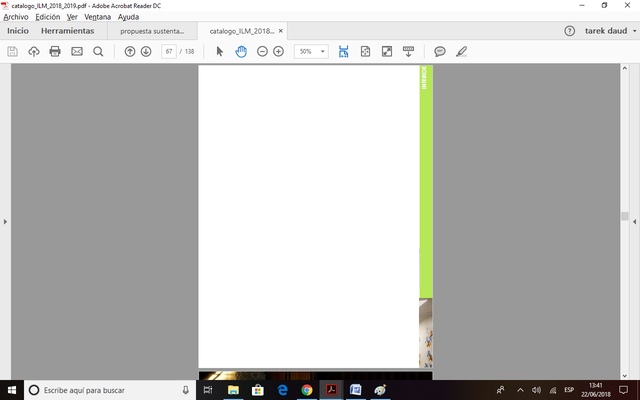Open the Ayuda menu

(x=129, y=17)
